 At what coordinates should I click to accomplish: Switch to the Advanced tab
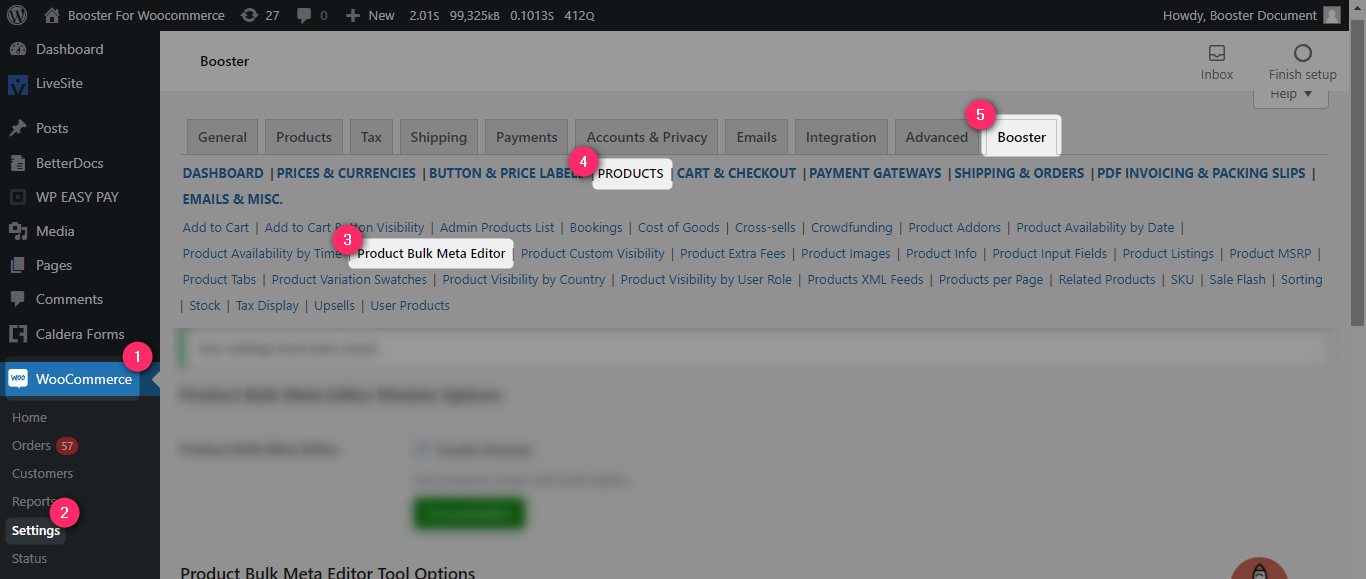937,137
